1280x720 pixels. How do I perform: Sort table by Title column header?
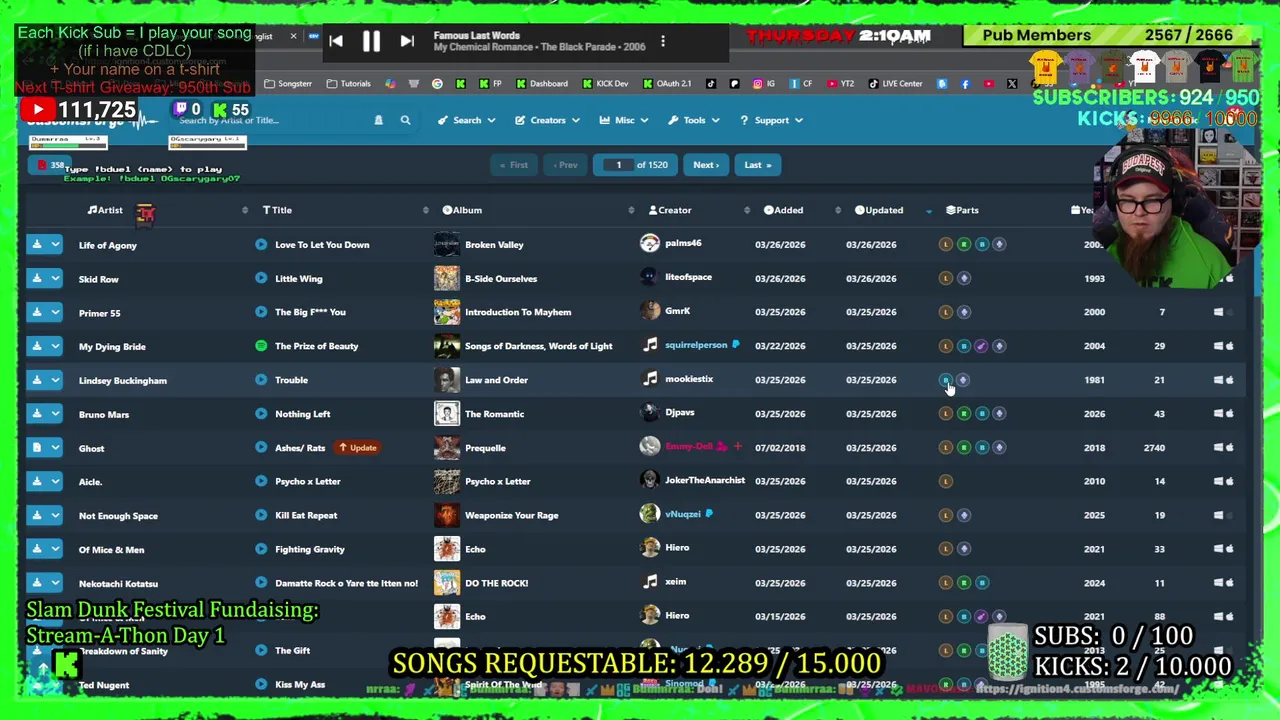pos(277,210)
